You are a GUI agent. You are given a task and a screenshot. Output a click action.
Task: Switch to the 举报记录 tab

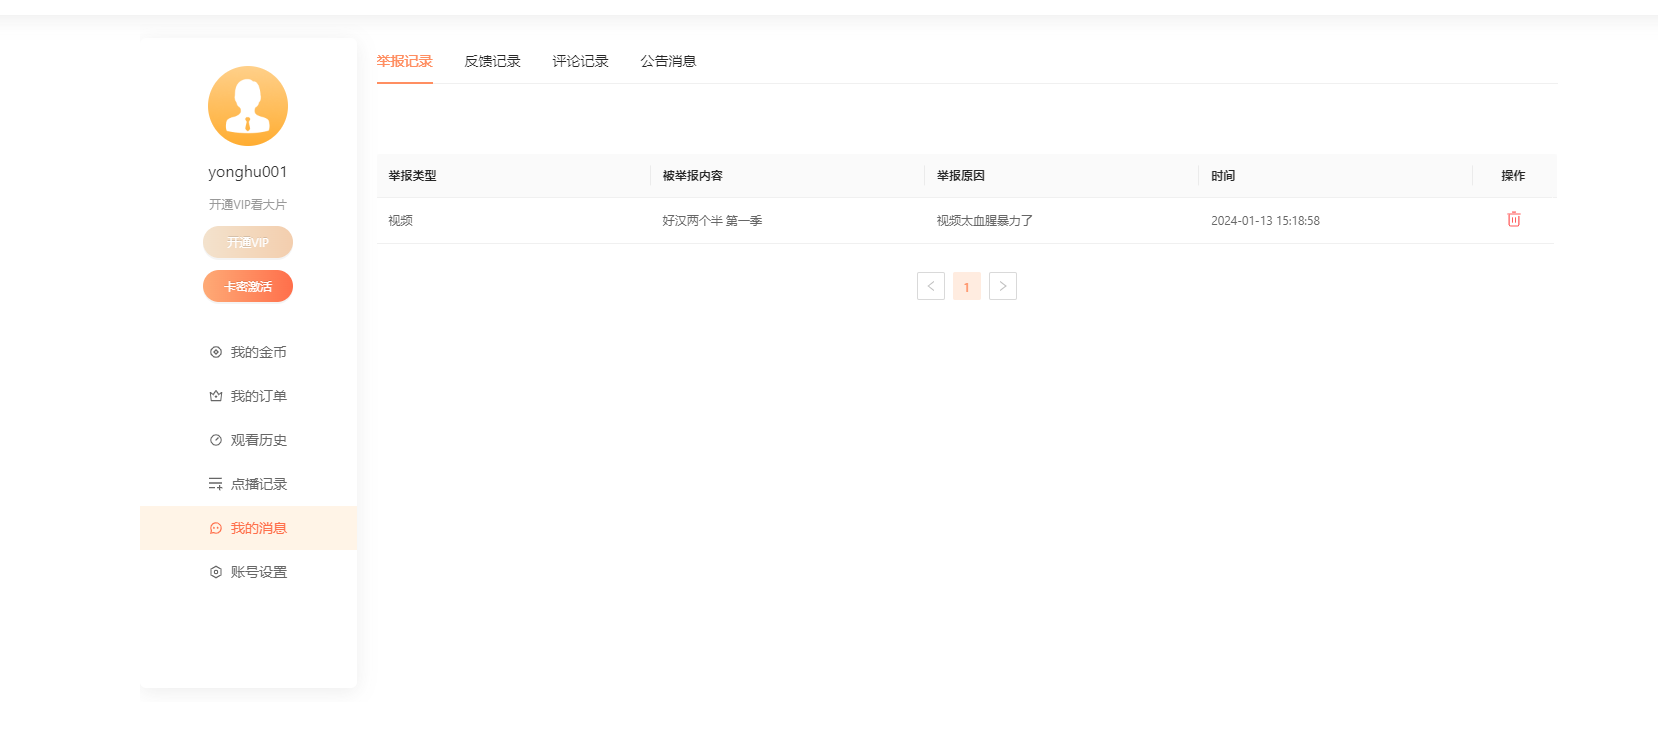[x=405, y=61]
